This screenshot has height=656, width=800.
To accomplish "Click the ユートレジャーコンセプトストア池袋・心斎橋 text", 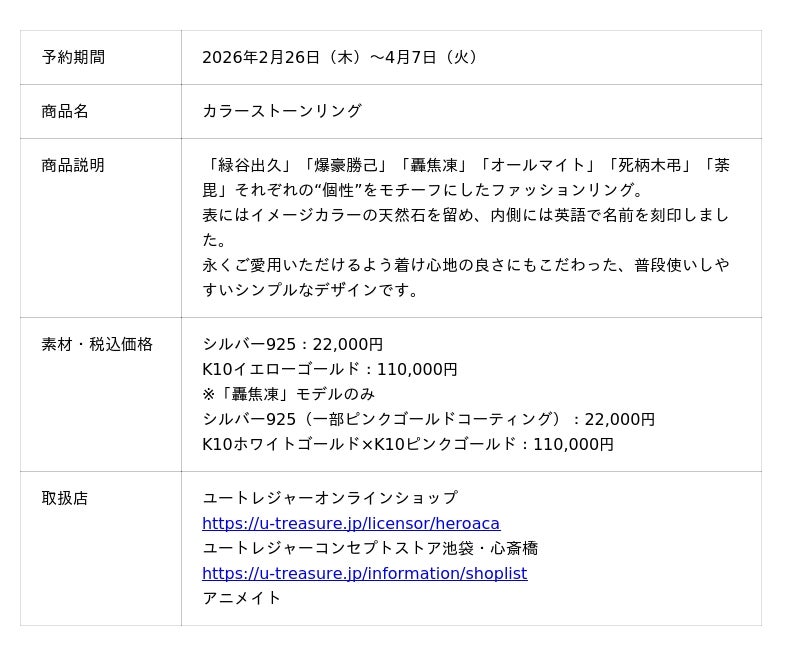I will (x=370, y=548).
